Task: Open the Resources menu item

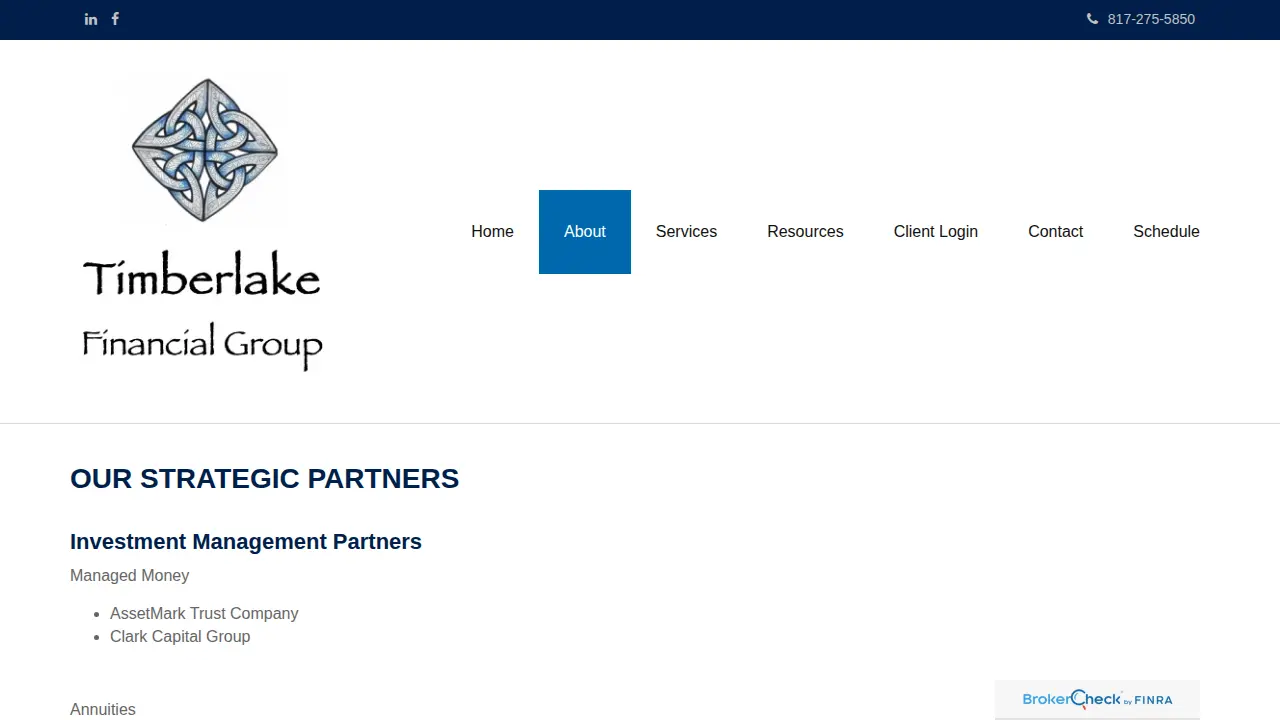Action: (805, 232)
